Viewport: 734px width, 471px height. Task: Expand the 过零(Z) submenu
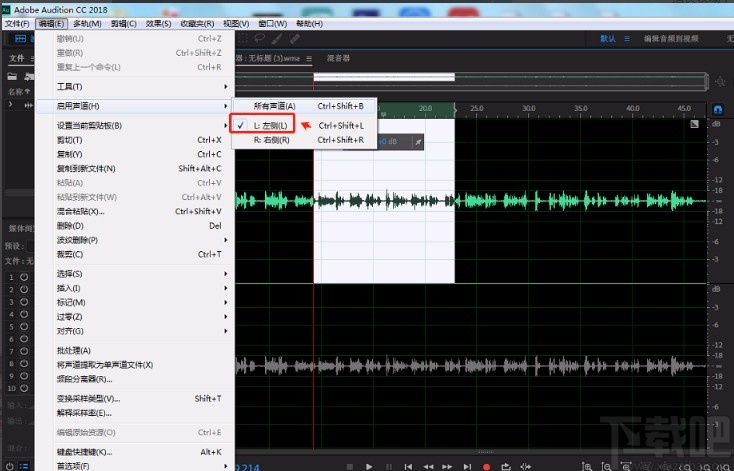click(x=135, y=317)
